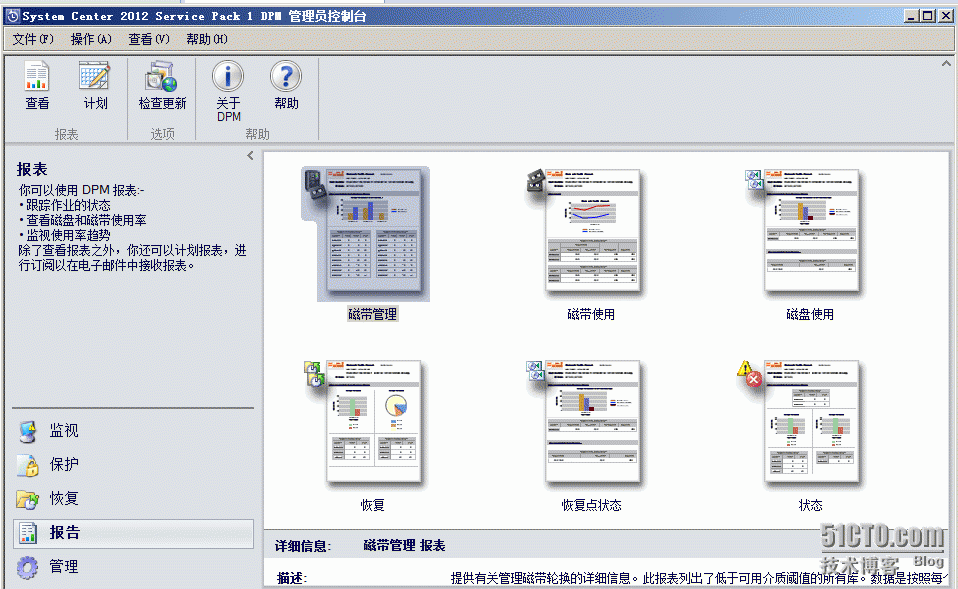
Task: Select the 恢复点状态 report thumbnail
Action: pos(591,422)
